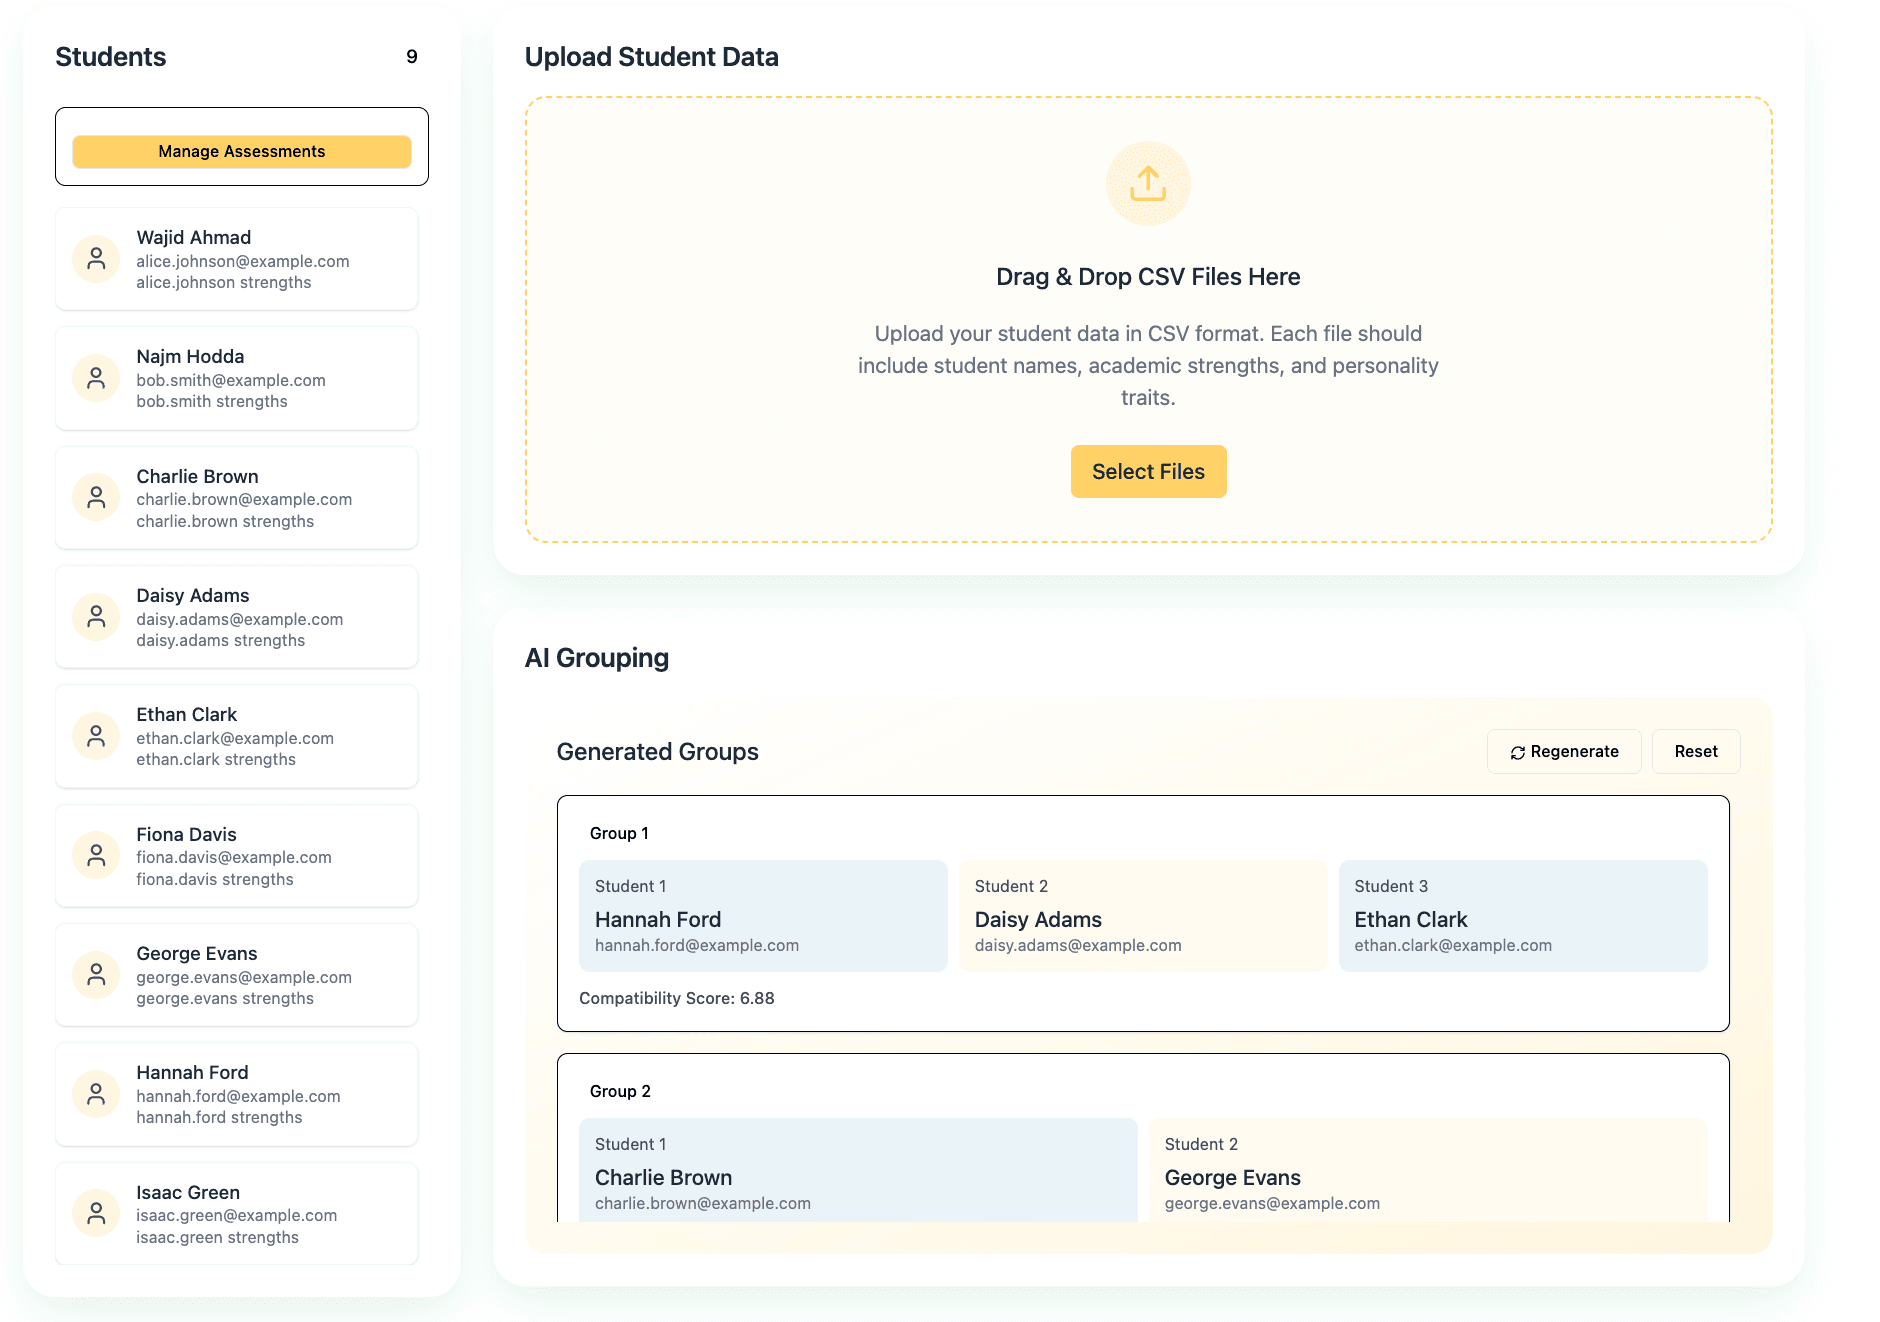Click Reset to clear generated groups

click(1695, 751)
